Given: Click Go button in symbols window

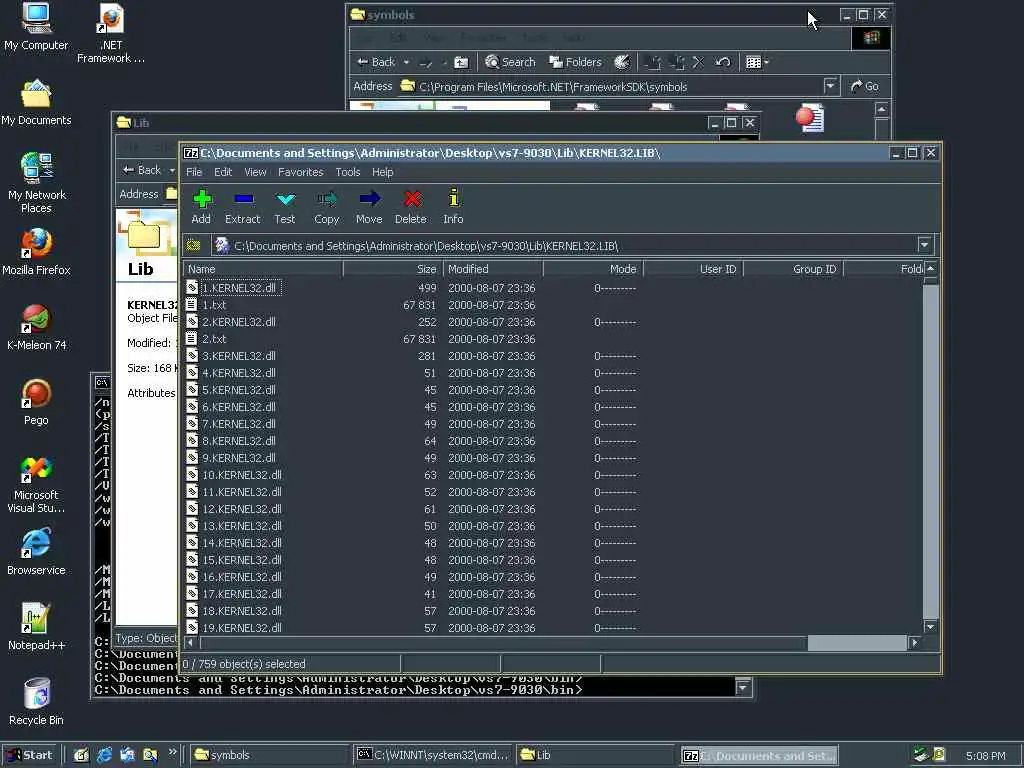Looking at the screenshot, I should pyautogui.click(x=865, y=86).
